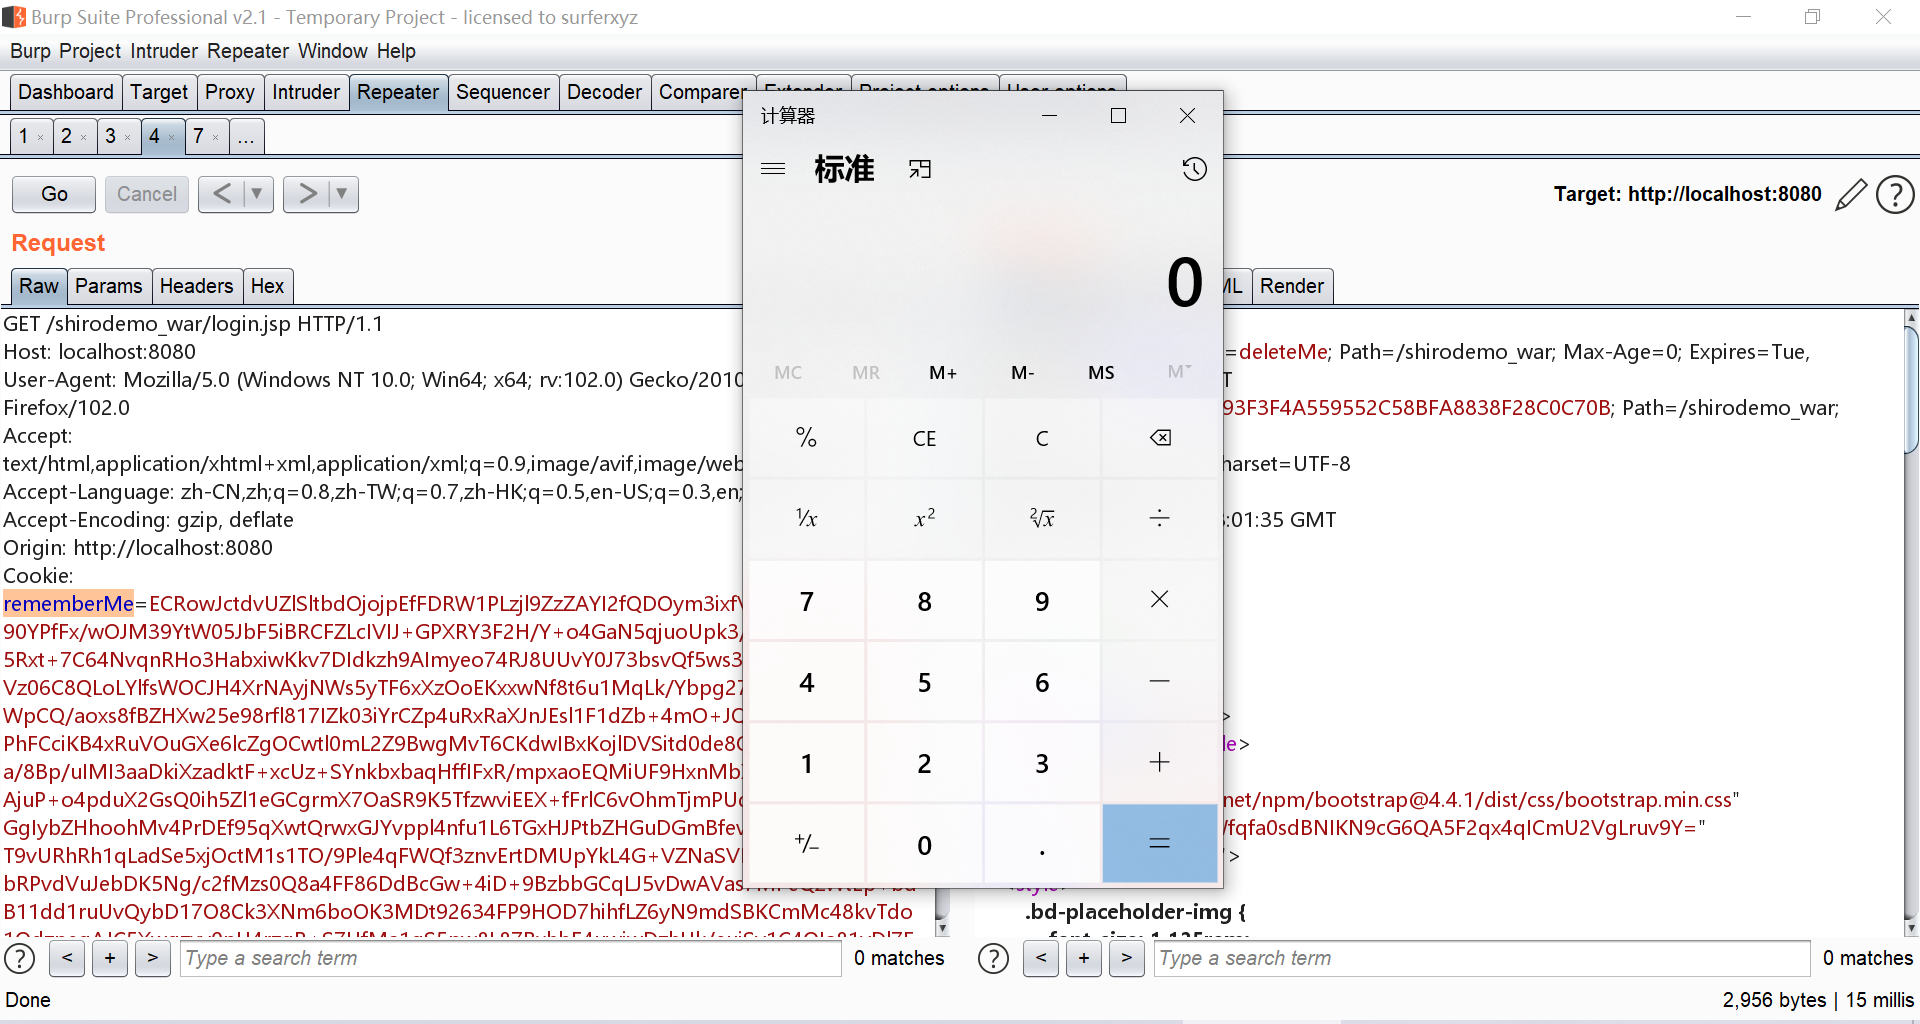Click the plus/minus sign toggle key
Image resolution: width=1920 pixels, height=1024 pixels.
tap(806, 844)
